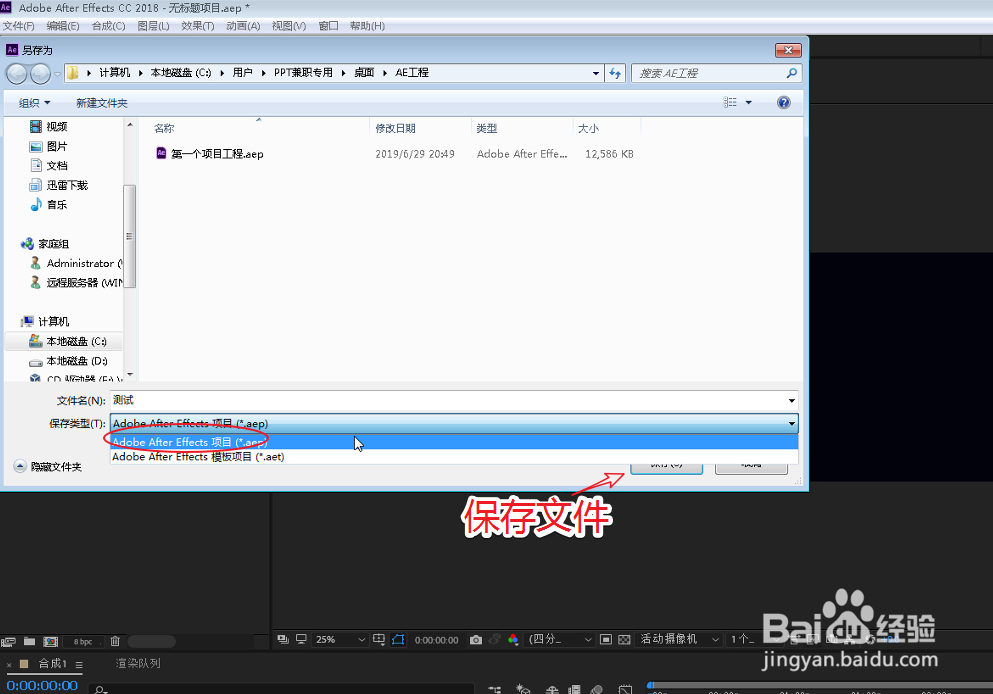The height and width of the screenshot is (694, 993).
Task: Click Interpret Footage icon in Project panel
Action: (x=9, y=641)
